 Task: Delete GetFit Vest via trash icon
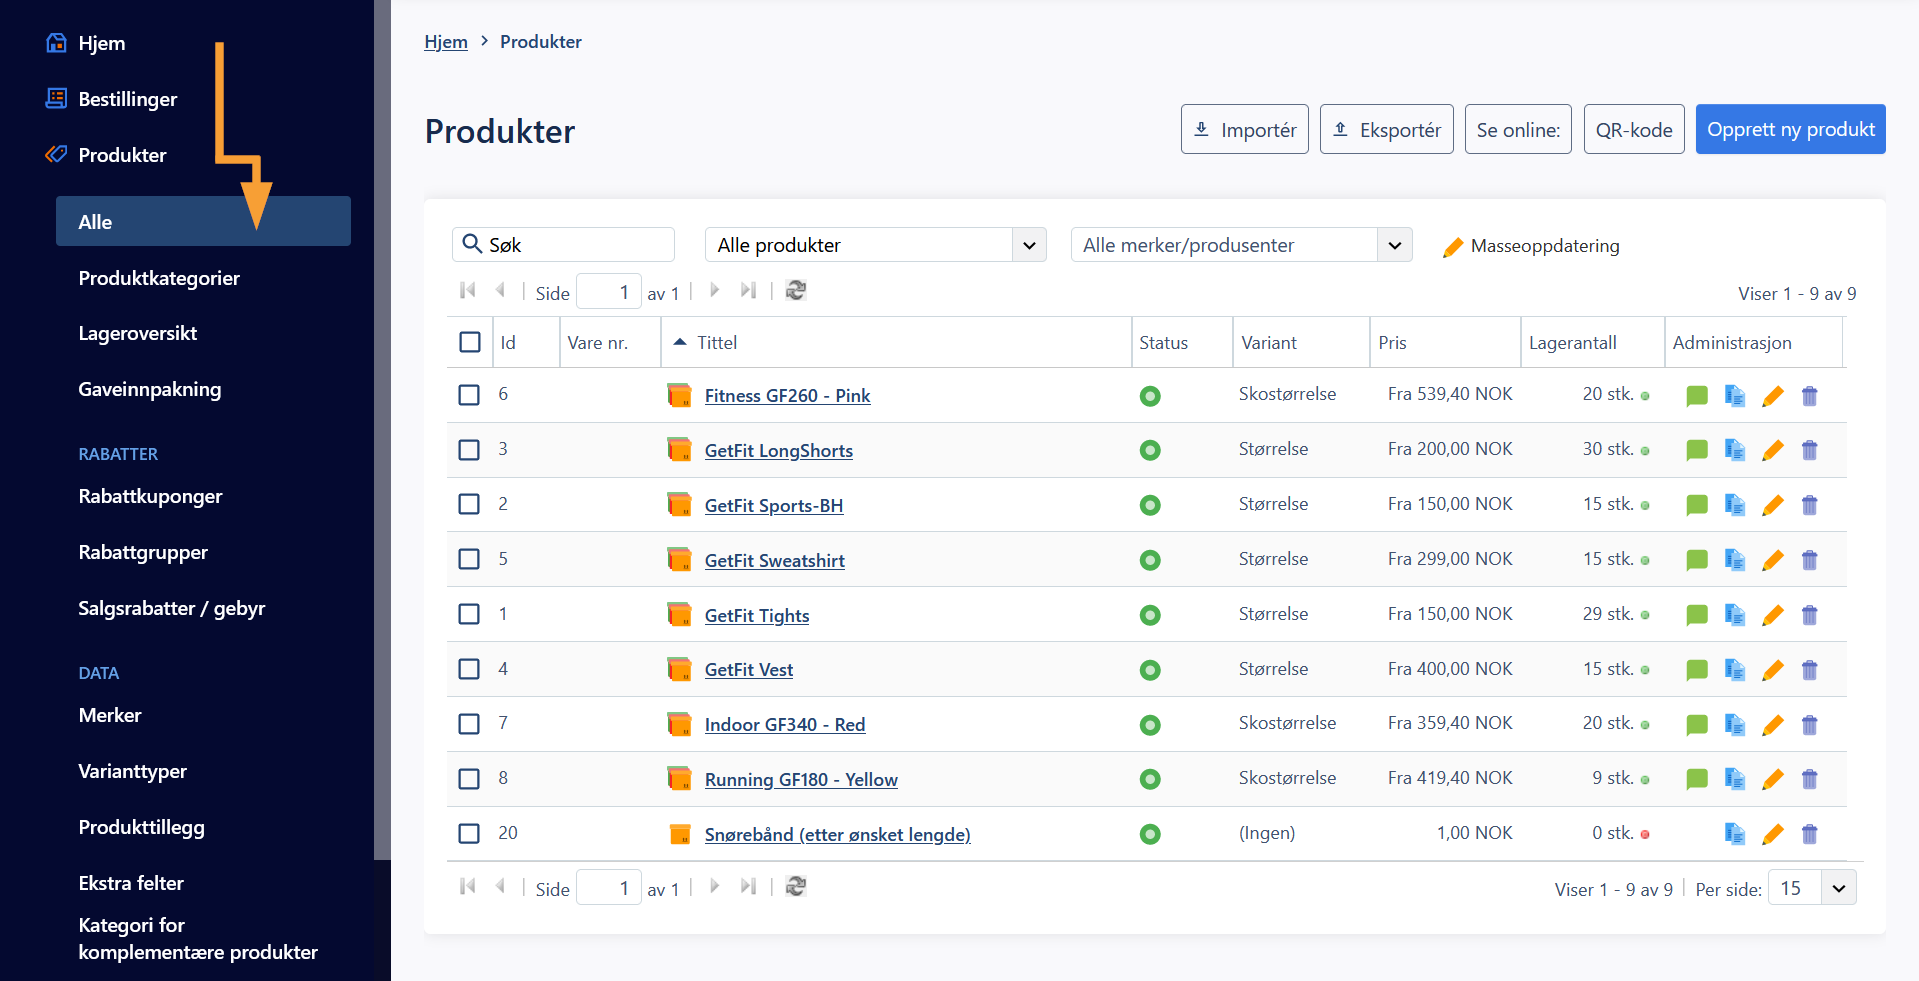tap(1809, 670)
